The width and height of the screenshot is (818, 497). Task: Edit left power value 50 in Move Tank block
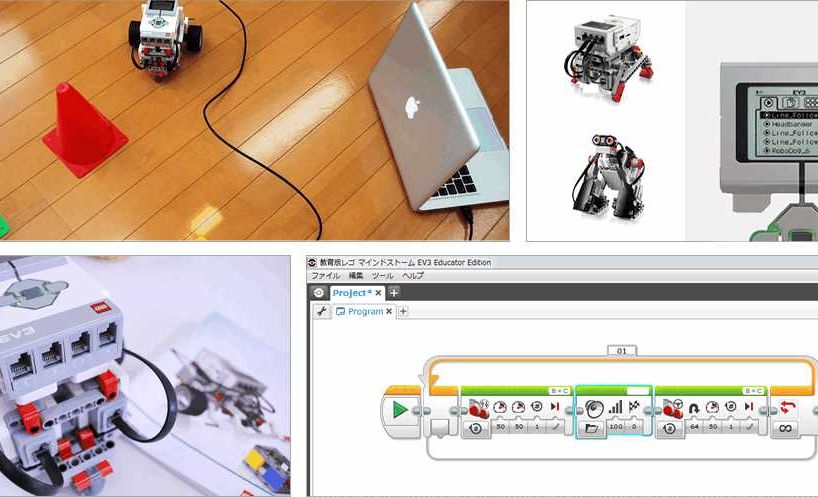tap(501, 427)
